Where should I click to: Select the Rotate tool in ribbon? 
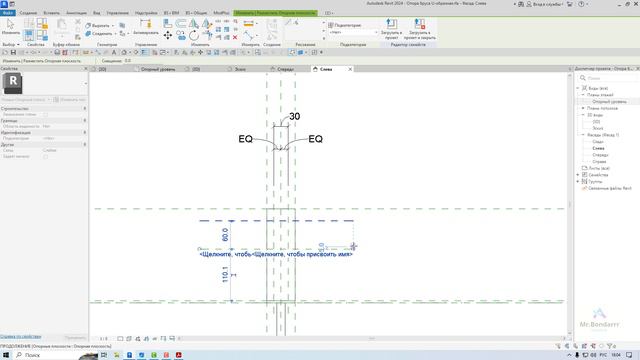coord(193,36)
